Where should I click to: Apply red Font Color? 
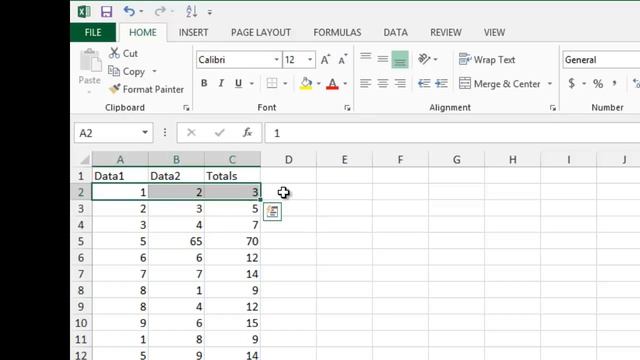(333, 83)
